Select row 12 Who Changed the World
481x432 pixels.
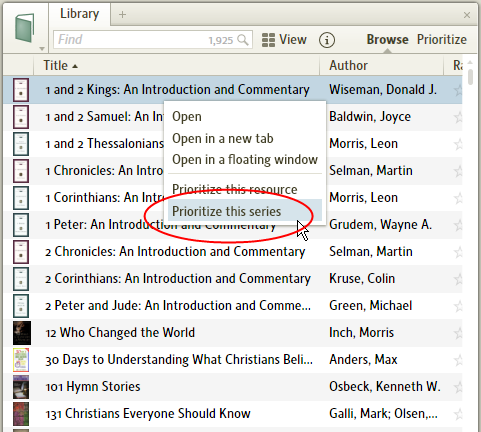[x=232, y=333]
